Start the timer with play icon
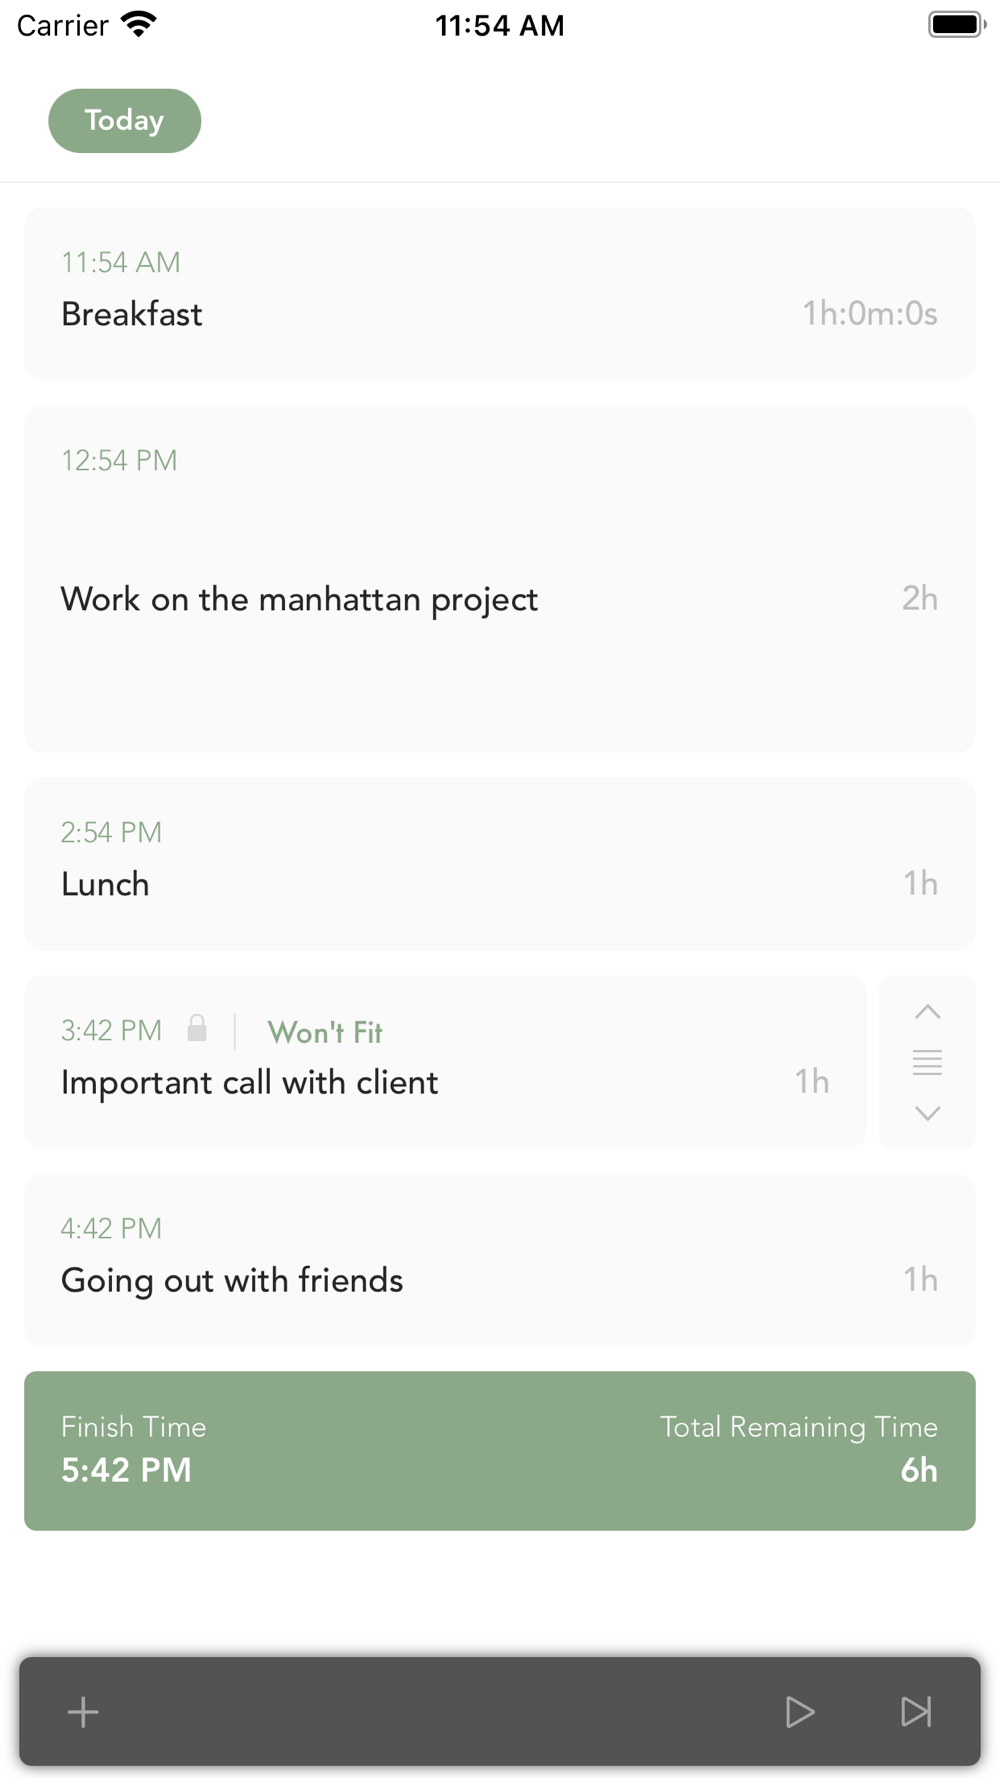The width and height of the screenshot is (1000, 1778). coord(799,1712)
